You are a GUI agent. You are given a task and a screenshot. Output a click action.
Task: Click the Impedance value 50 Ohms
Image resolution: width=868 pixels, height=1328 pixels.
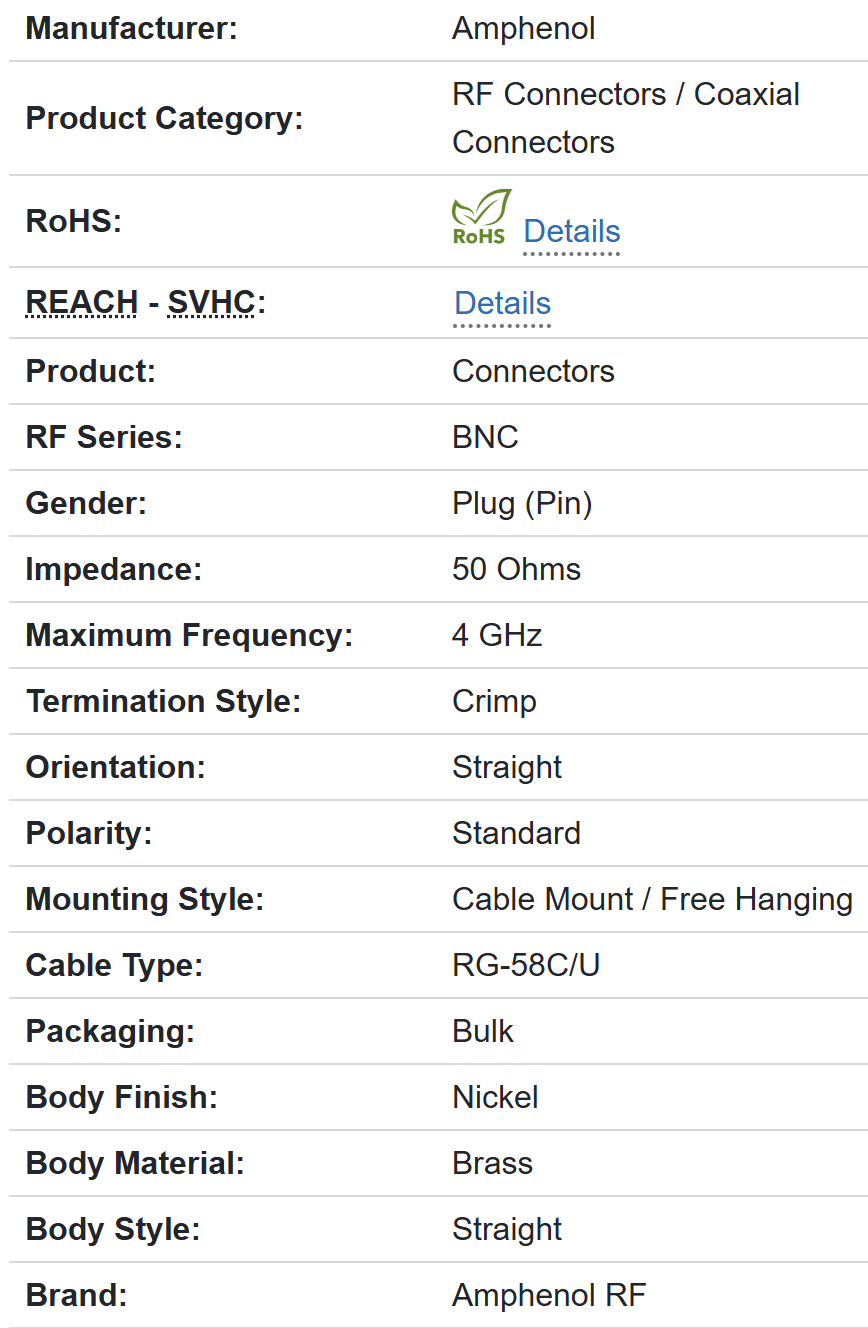pos(516,569)
